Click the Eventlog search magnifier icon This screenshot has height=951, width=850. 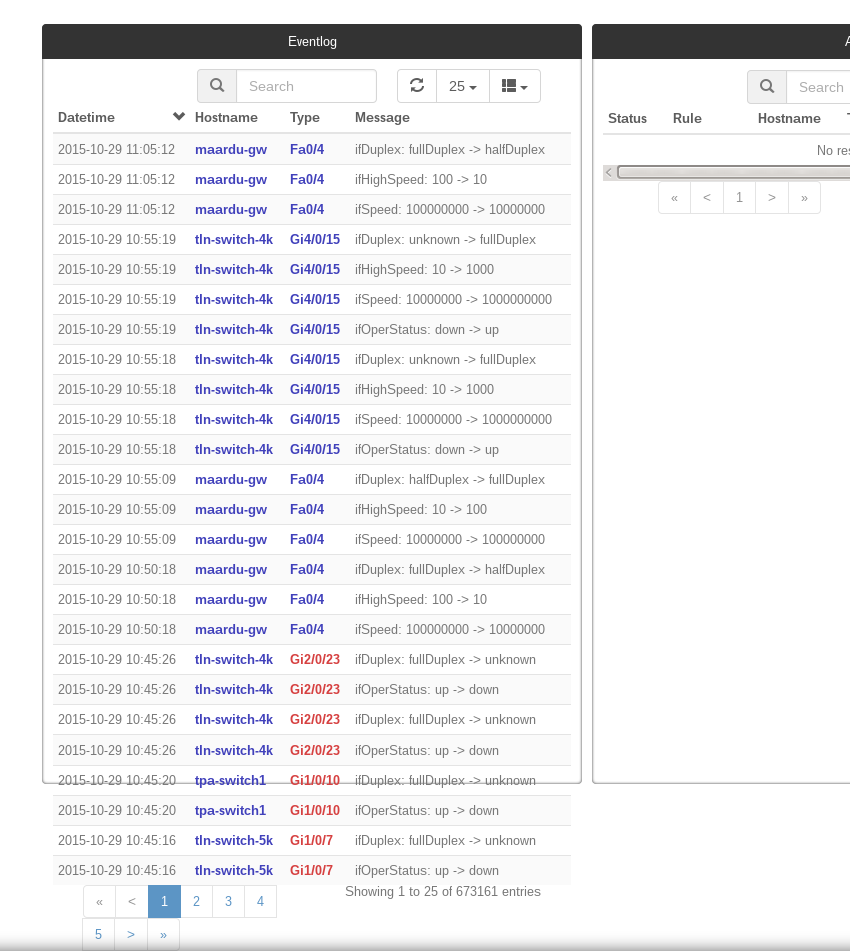[217, 86]
